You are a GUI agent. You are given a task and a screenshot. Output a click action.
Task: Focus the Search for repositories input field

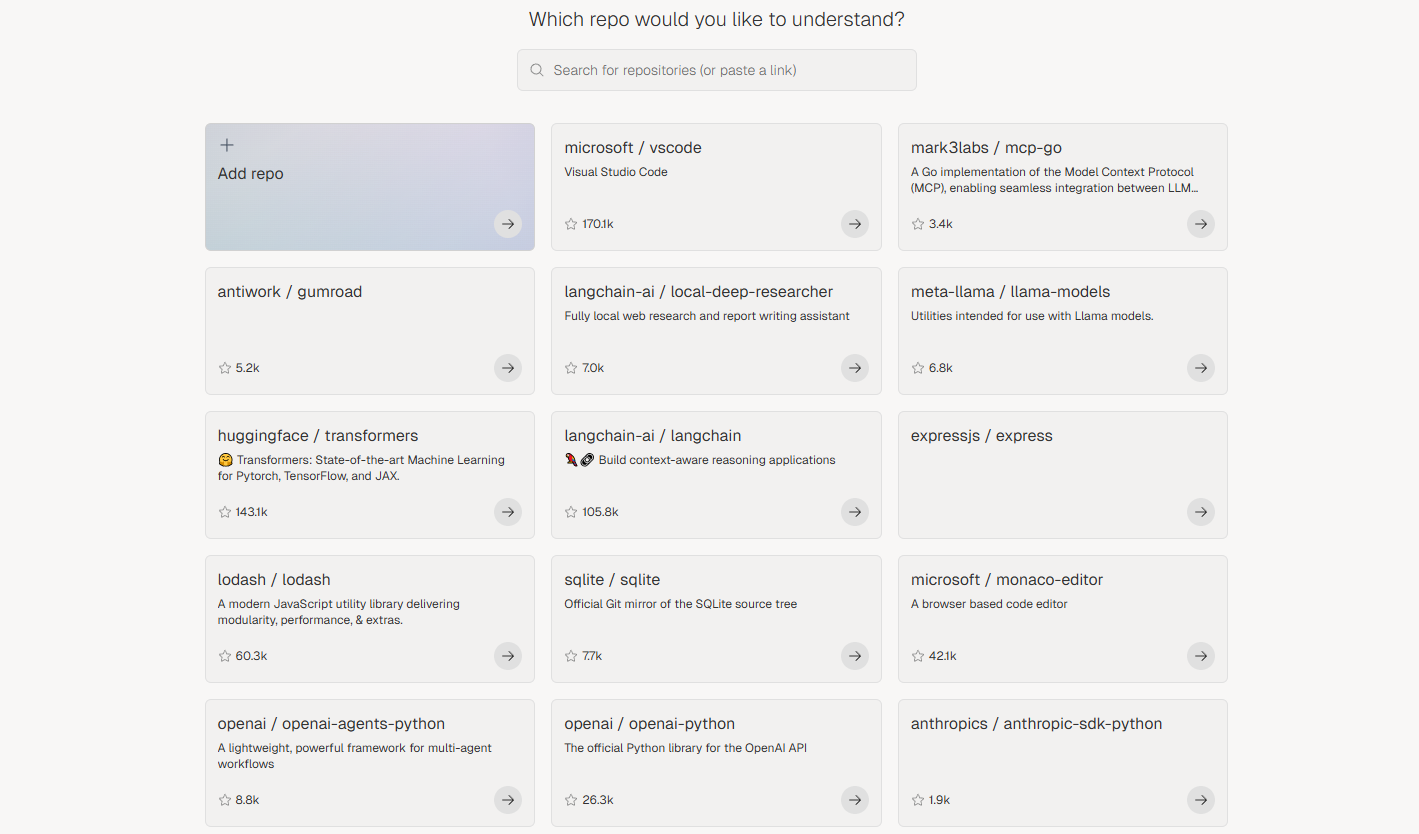(717, 70)
